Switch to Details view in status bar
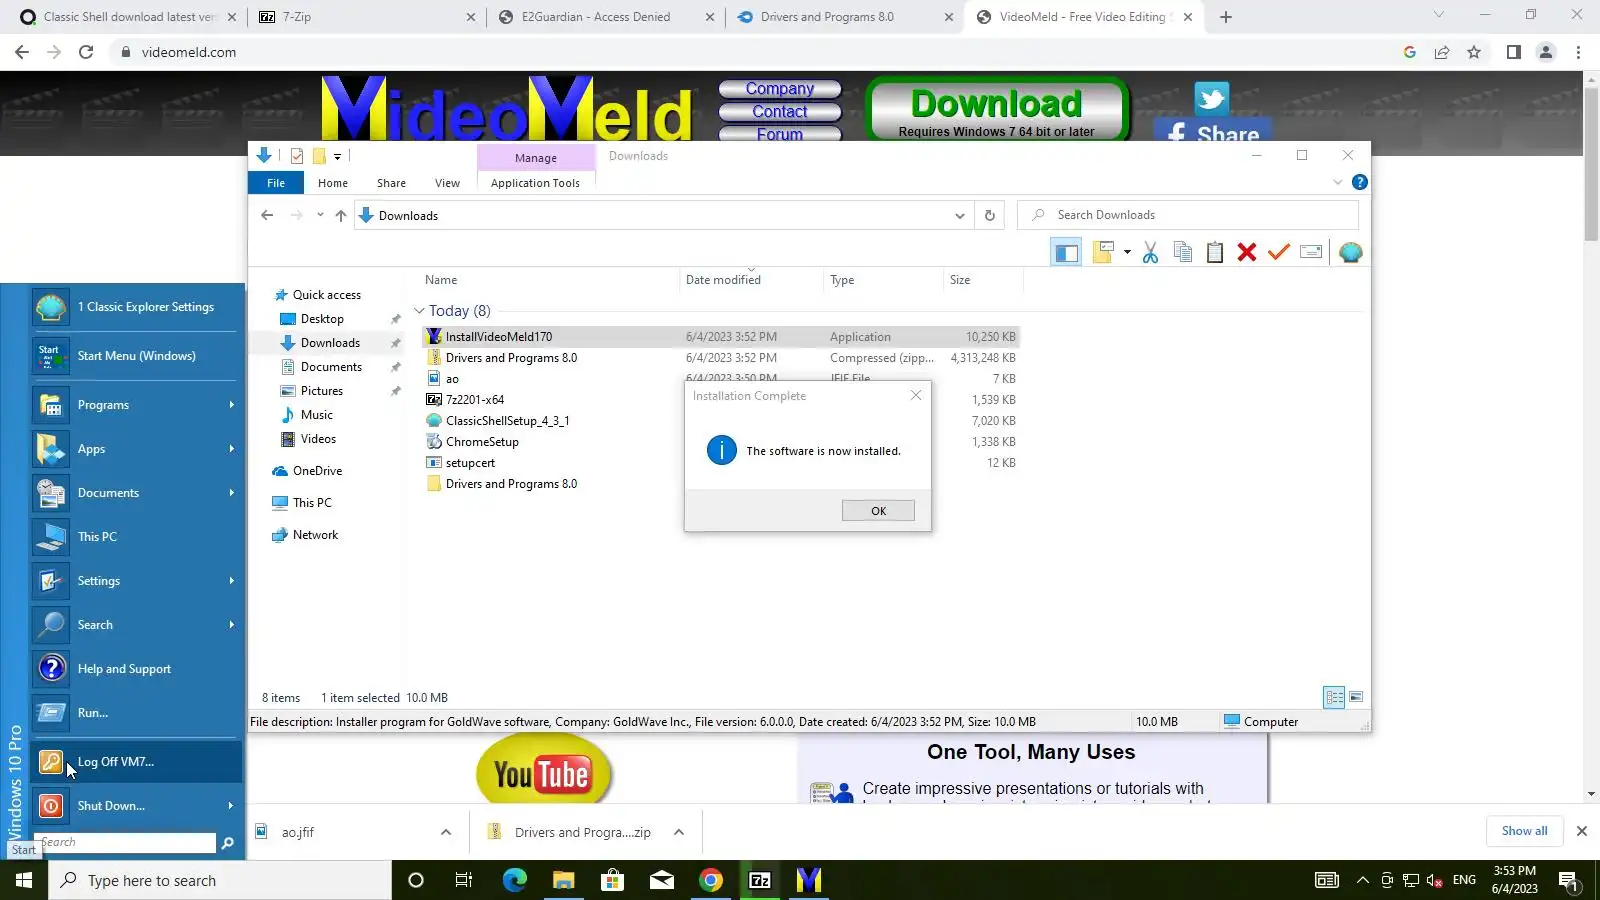 pyautogui.click(x=1334, y=698)
